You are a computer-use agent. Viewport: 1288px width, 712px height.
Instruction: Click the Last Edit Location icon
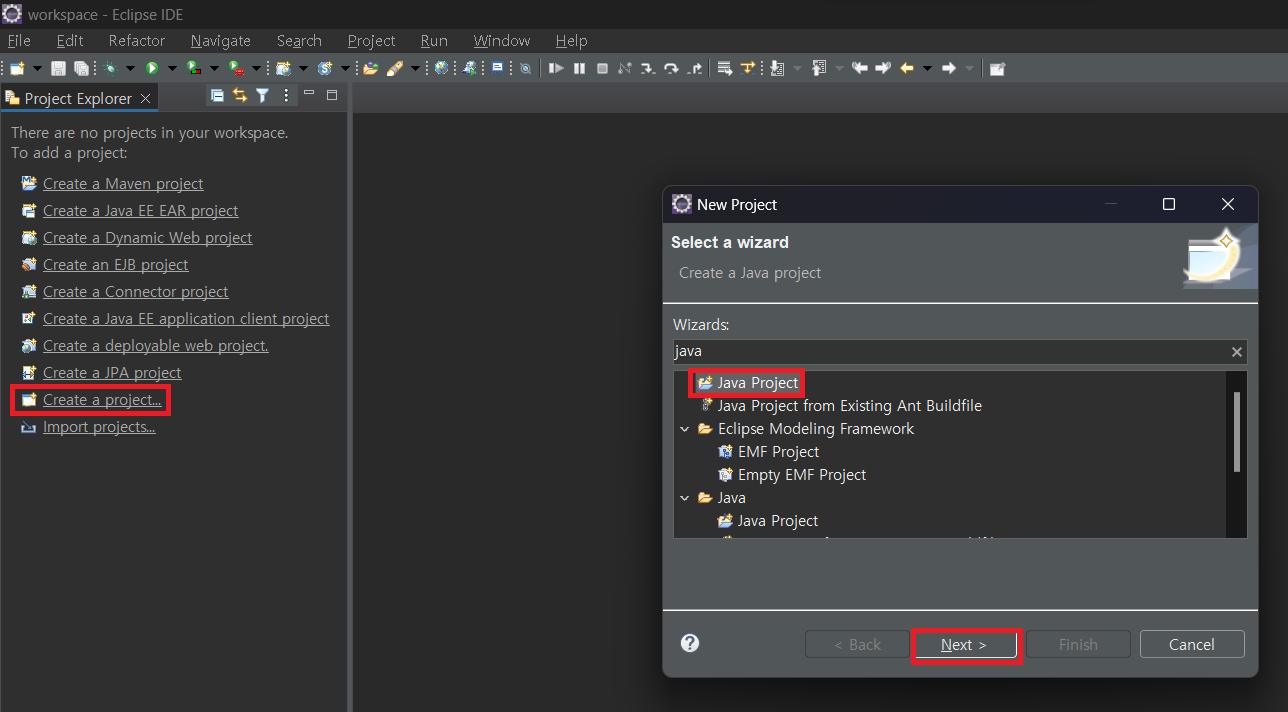click(x=859, y=68)
